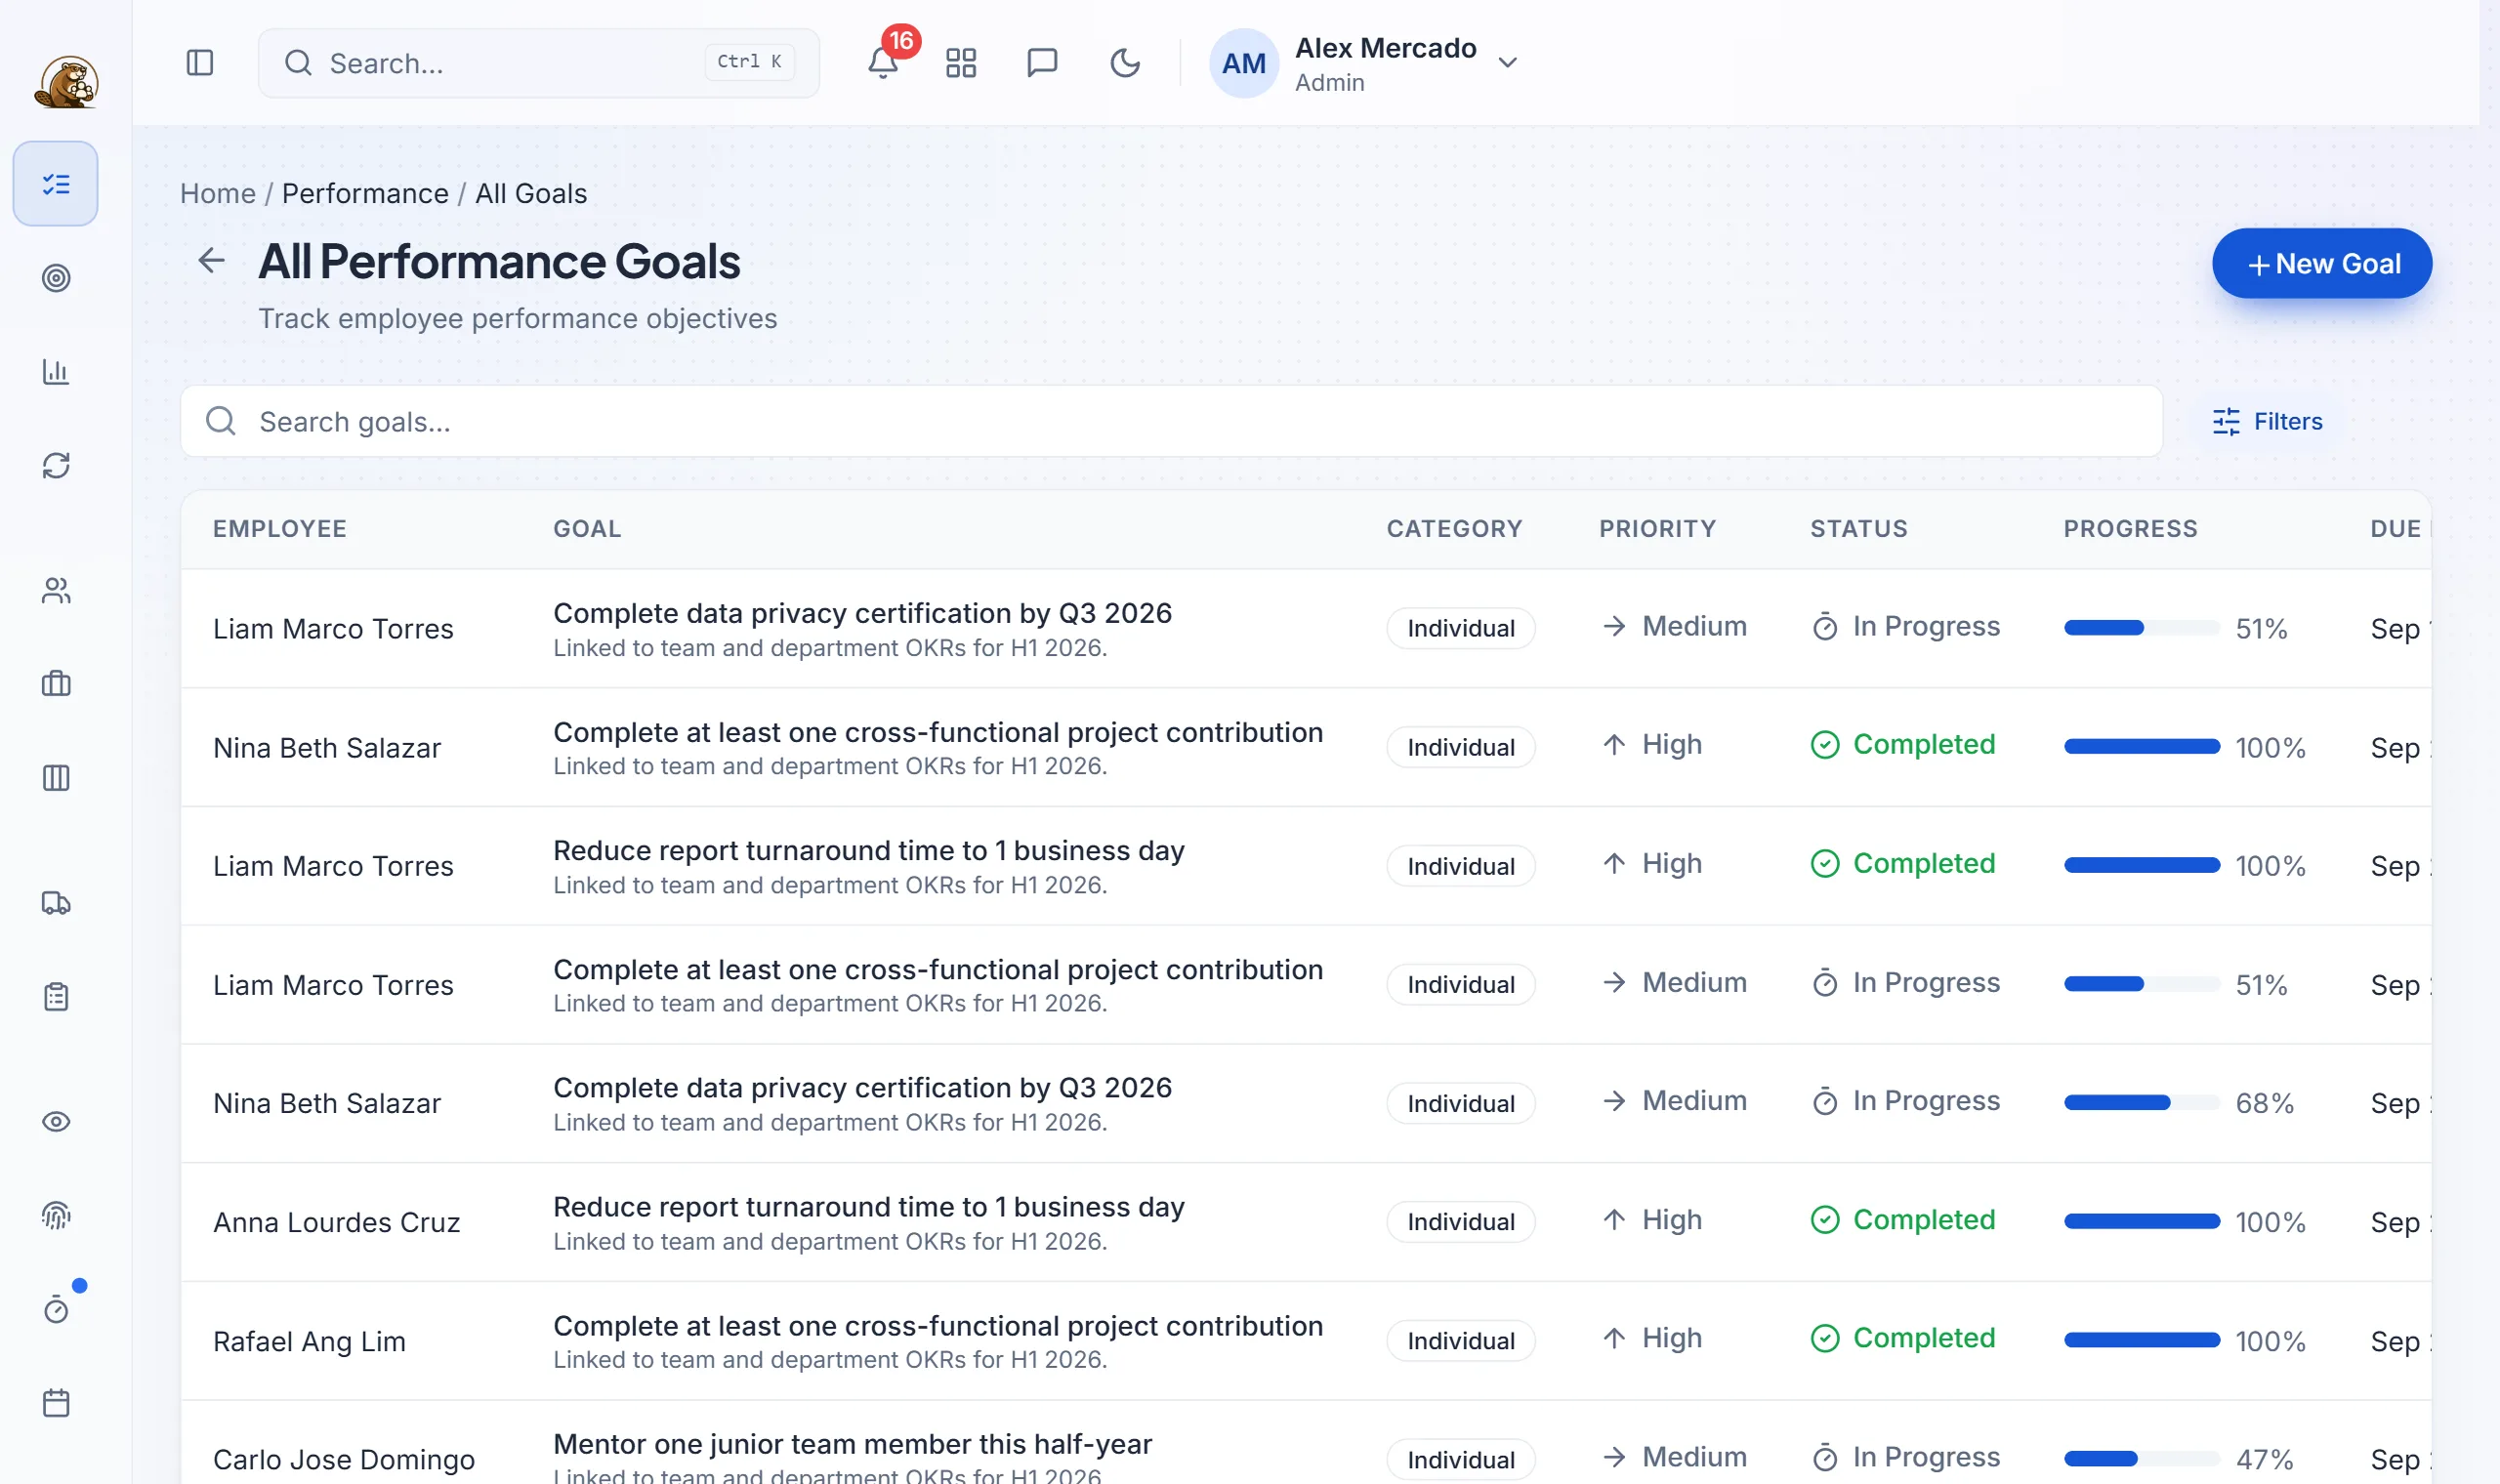
Task: Open the checklist tasks sidebar icon
Action: click(56, 184)
